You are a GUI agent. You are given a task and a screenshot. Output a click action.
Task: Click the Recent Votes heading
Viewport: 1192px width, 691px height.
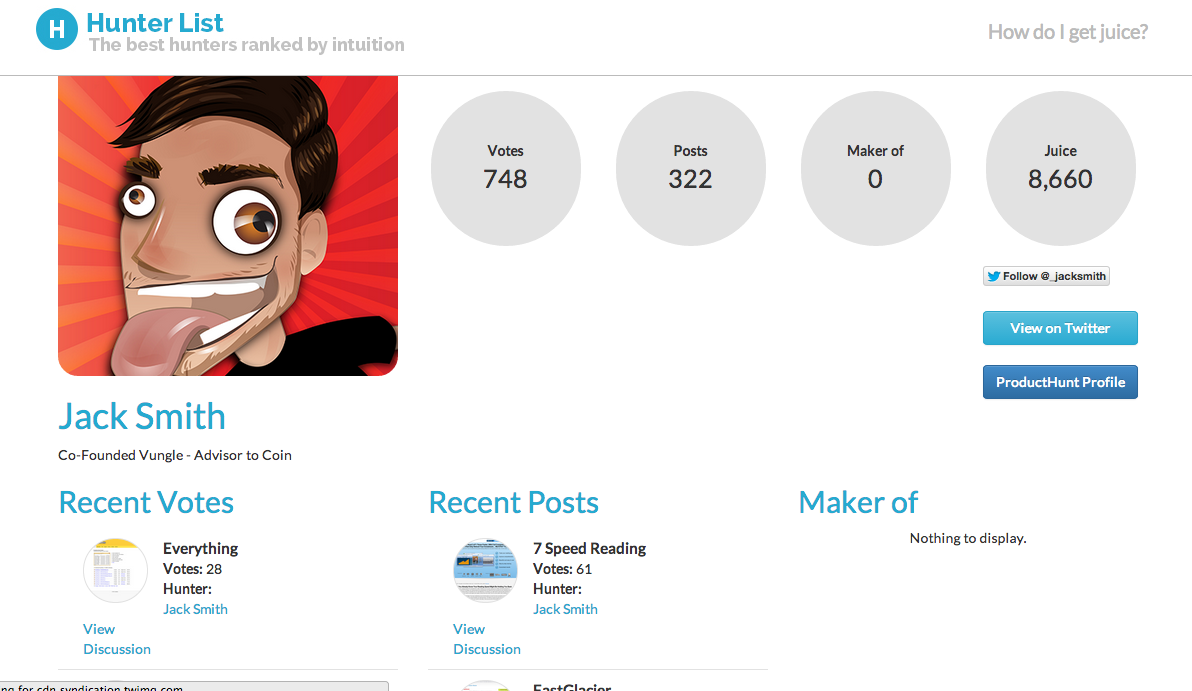(x=146, y=502)
